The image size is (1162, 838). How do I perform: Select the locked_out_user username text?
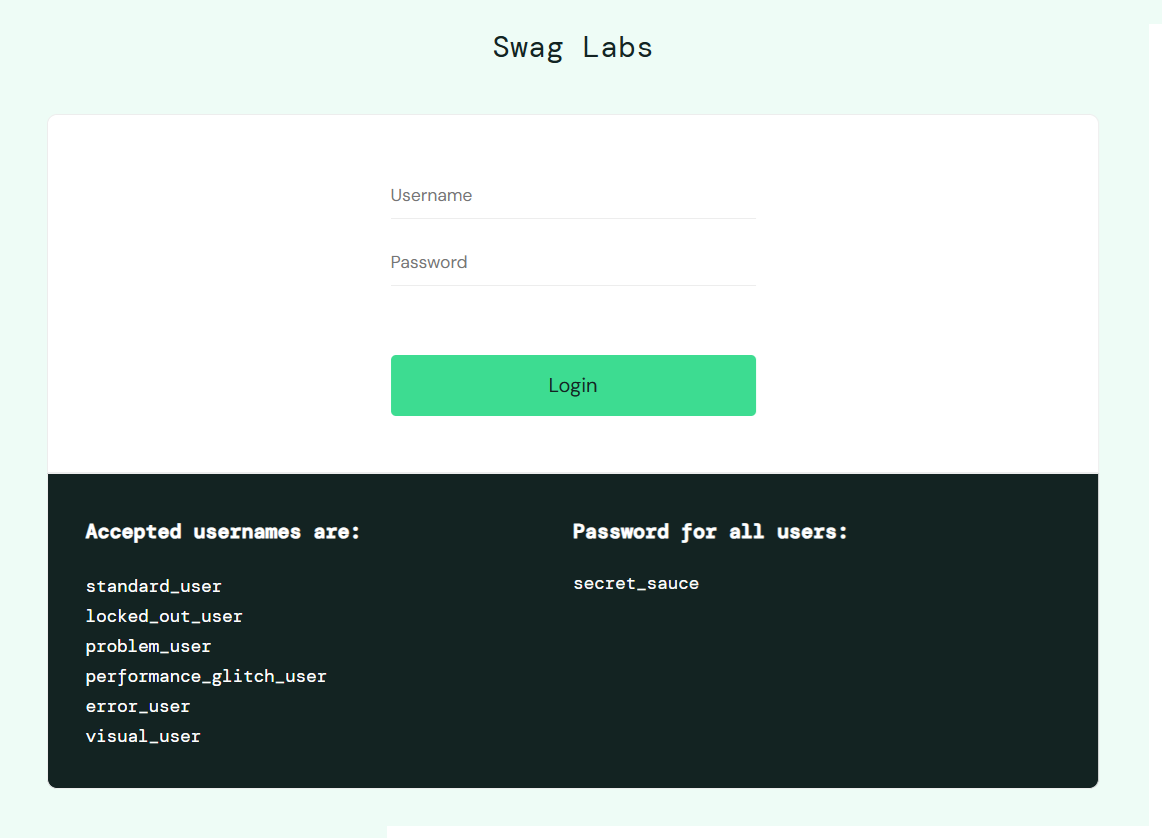pos(164,616)
